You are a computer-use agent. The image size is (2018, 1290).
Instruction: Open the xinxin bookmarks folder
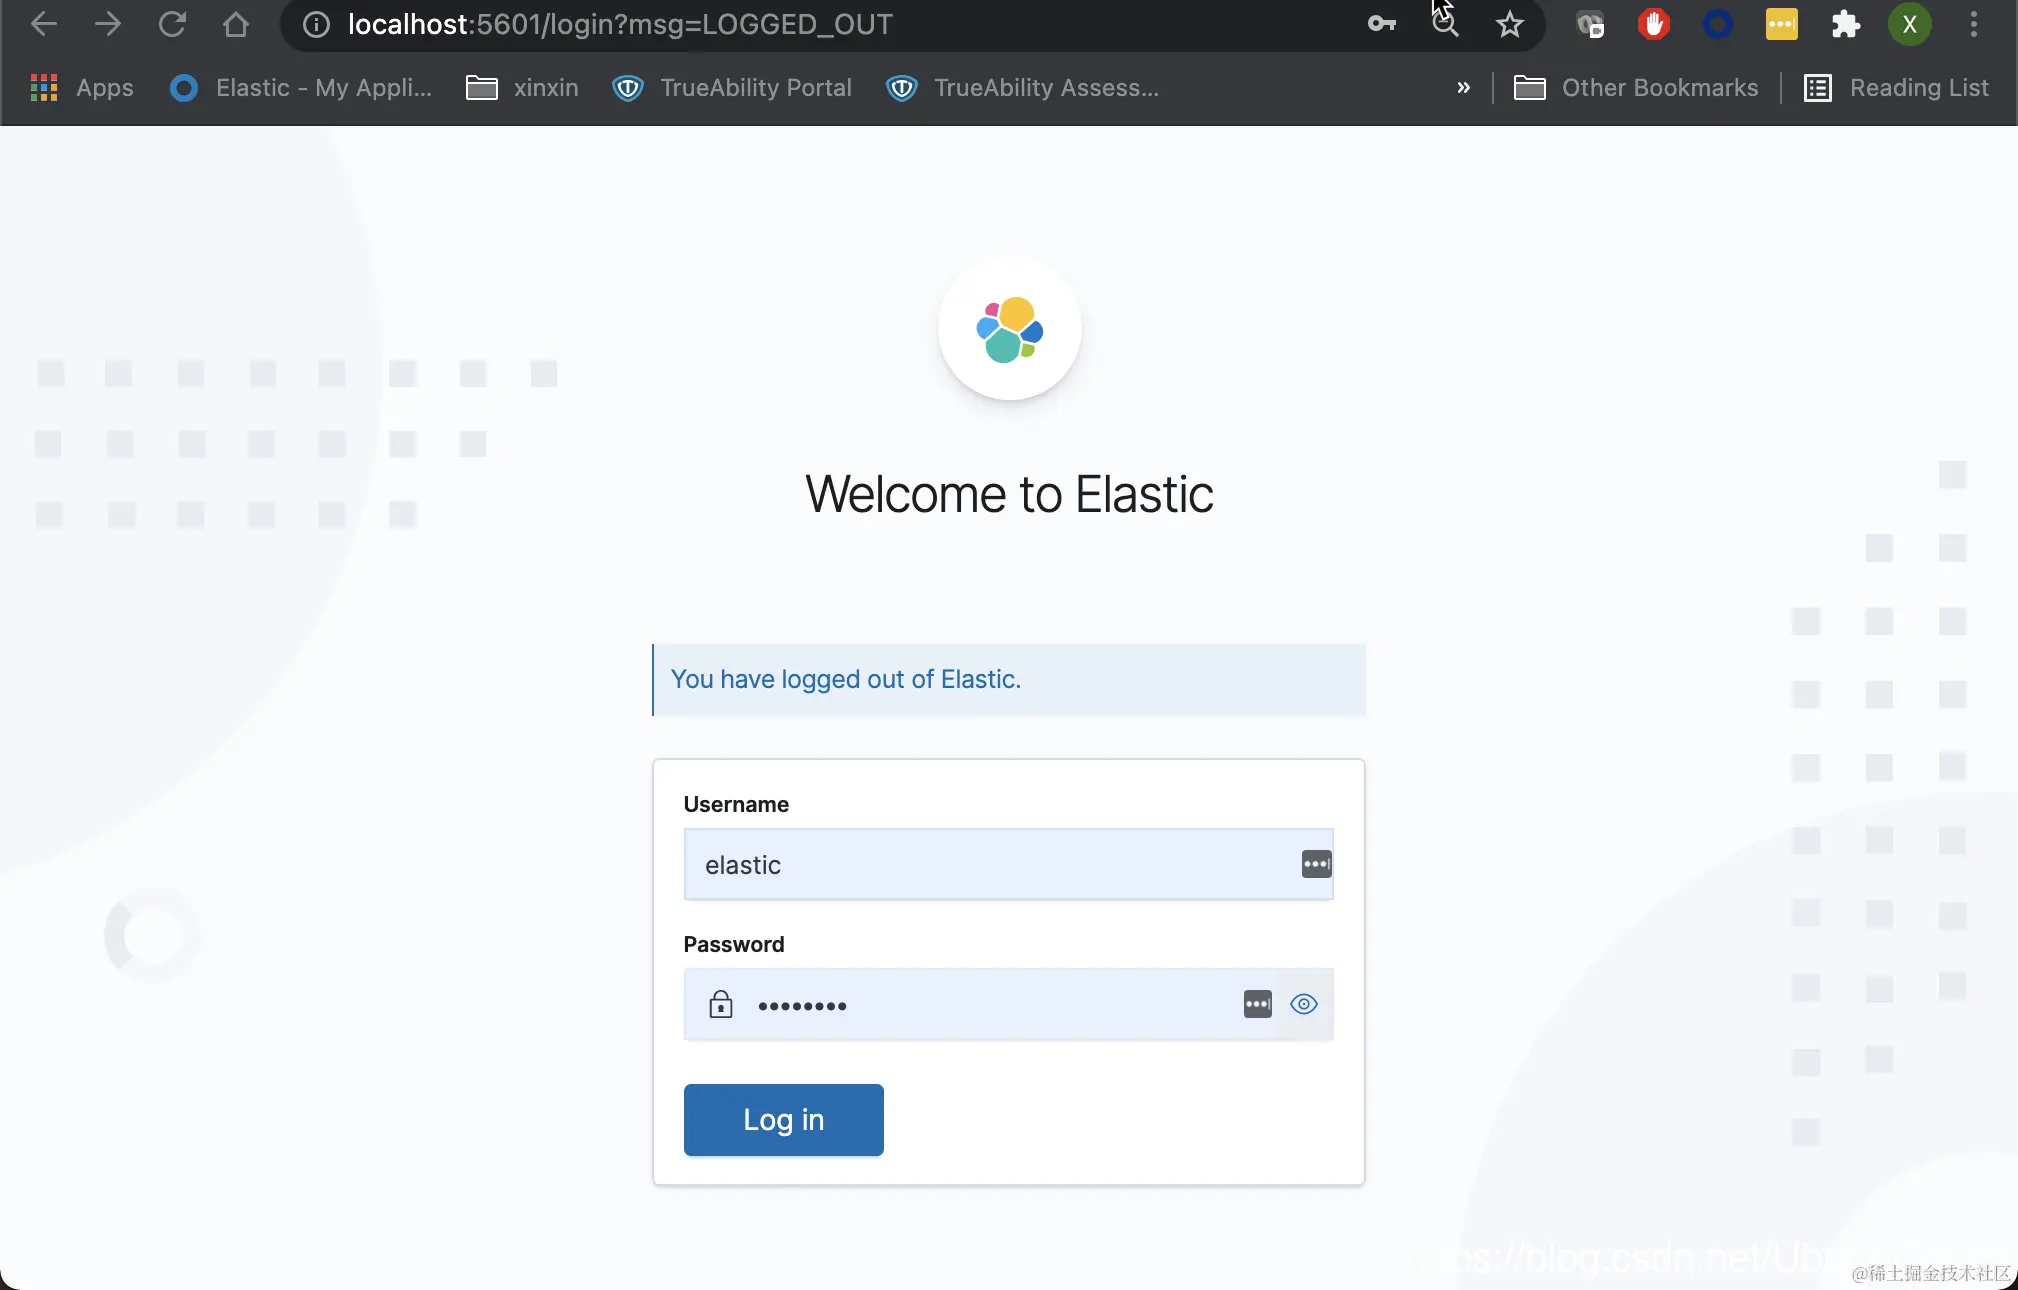pyautogui.click(x=523, y=88)
